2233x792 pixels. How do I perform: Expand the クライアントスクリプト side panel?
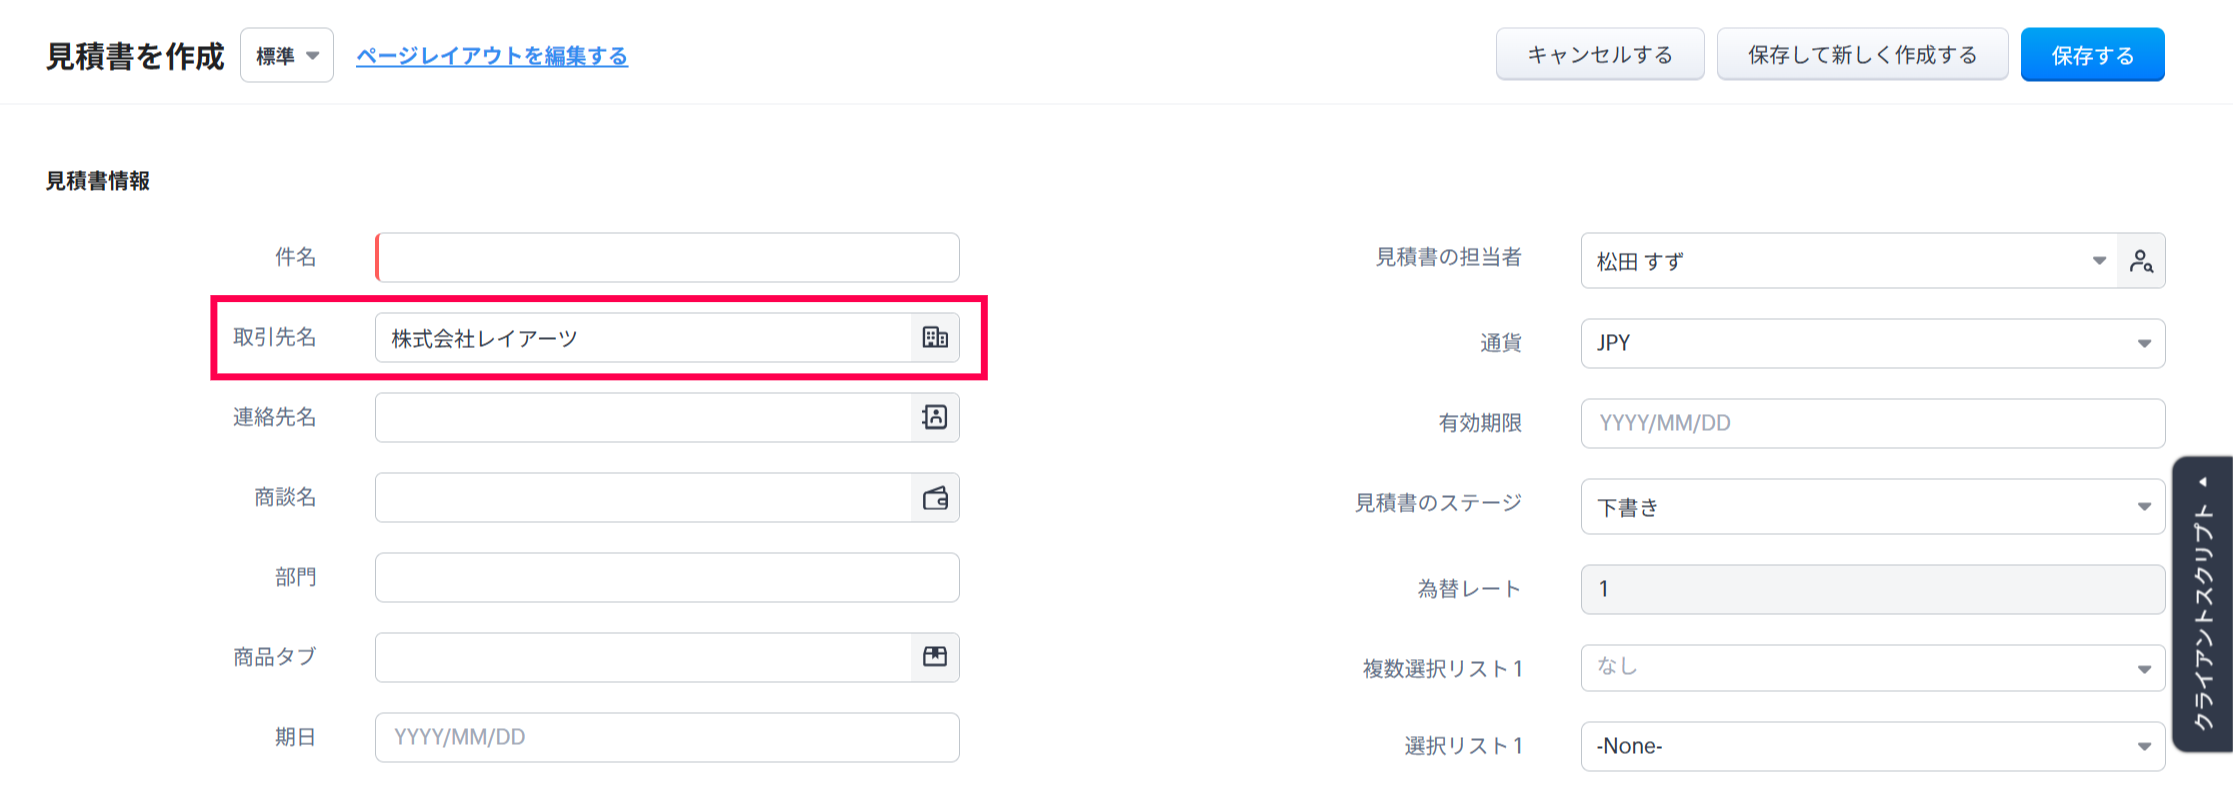coord(2203,604)
